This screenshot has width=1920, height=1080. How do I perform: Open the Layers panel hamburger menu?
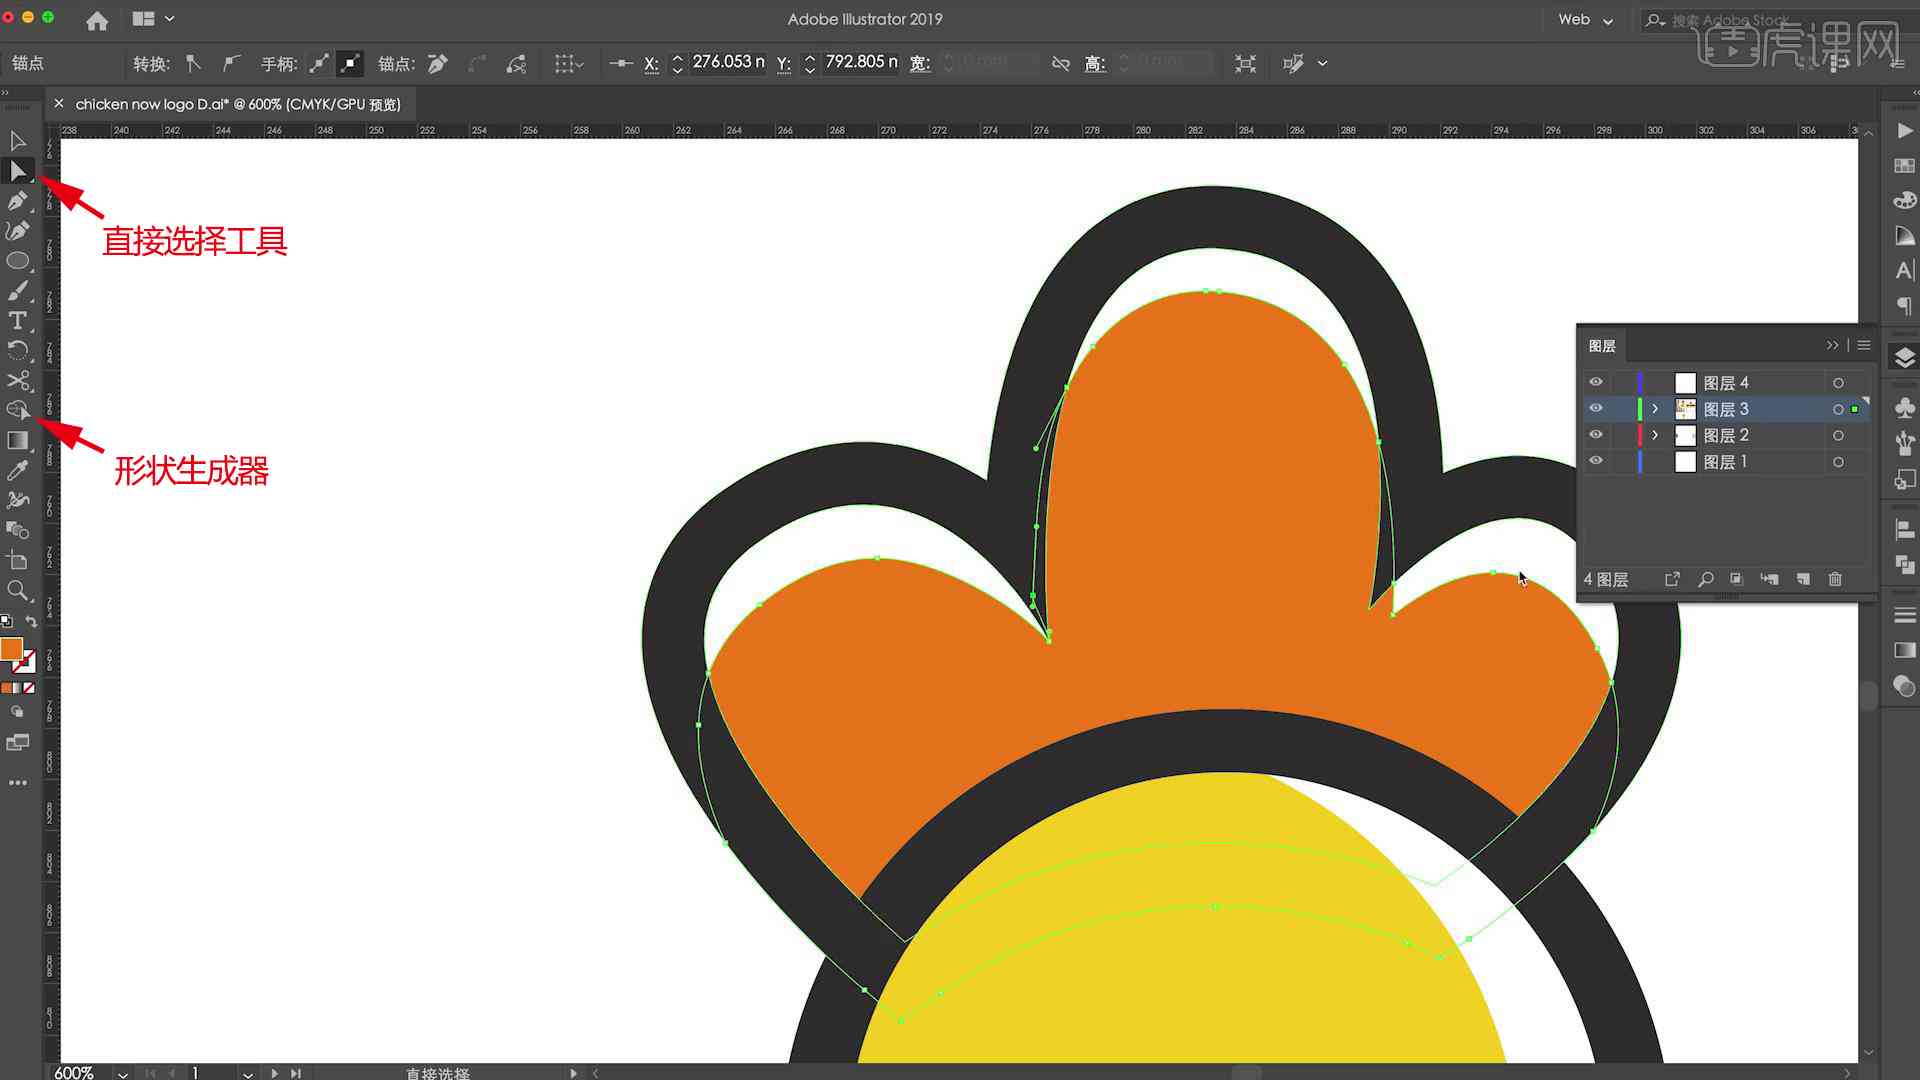[1864, 345]
